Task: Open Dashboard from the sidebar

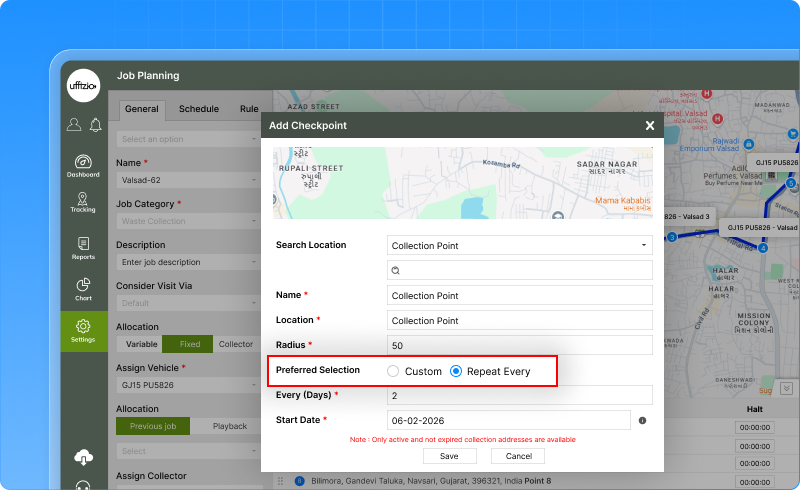Action: click(83, 165)
